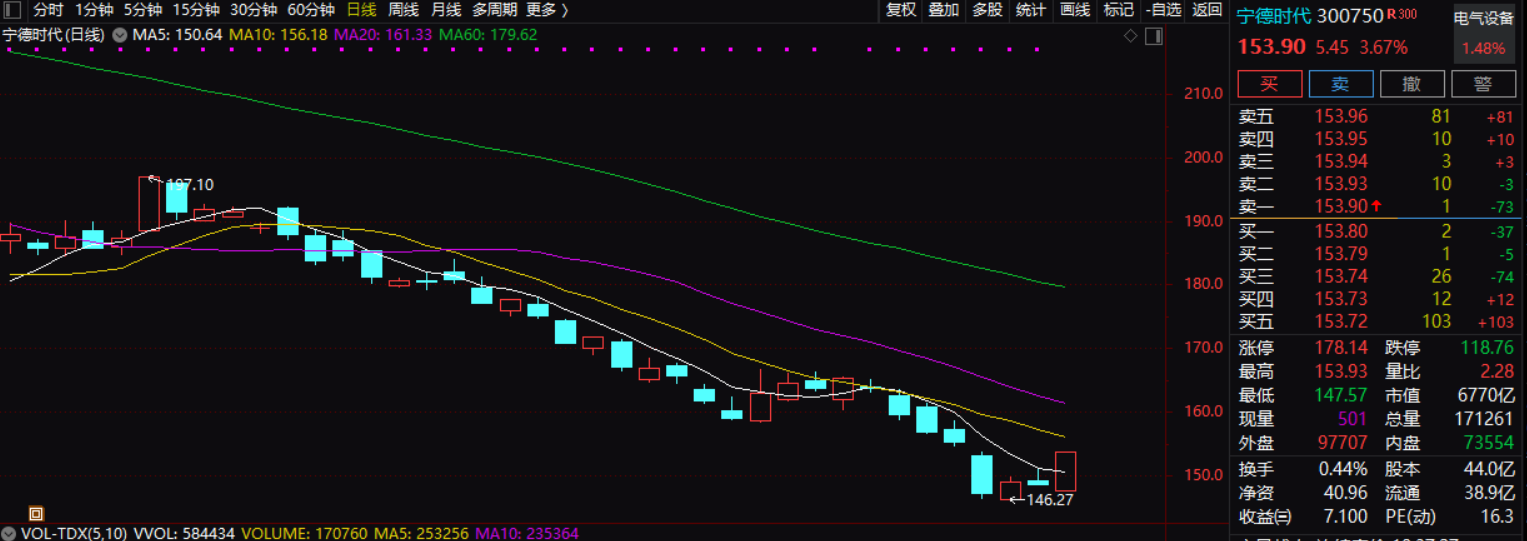
Task: Open the 多周期 multi-period view
Action: click(495, 10)
